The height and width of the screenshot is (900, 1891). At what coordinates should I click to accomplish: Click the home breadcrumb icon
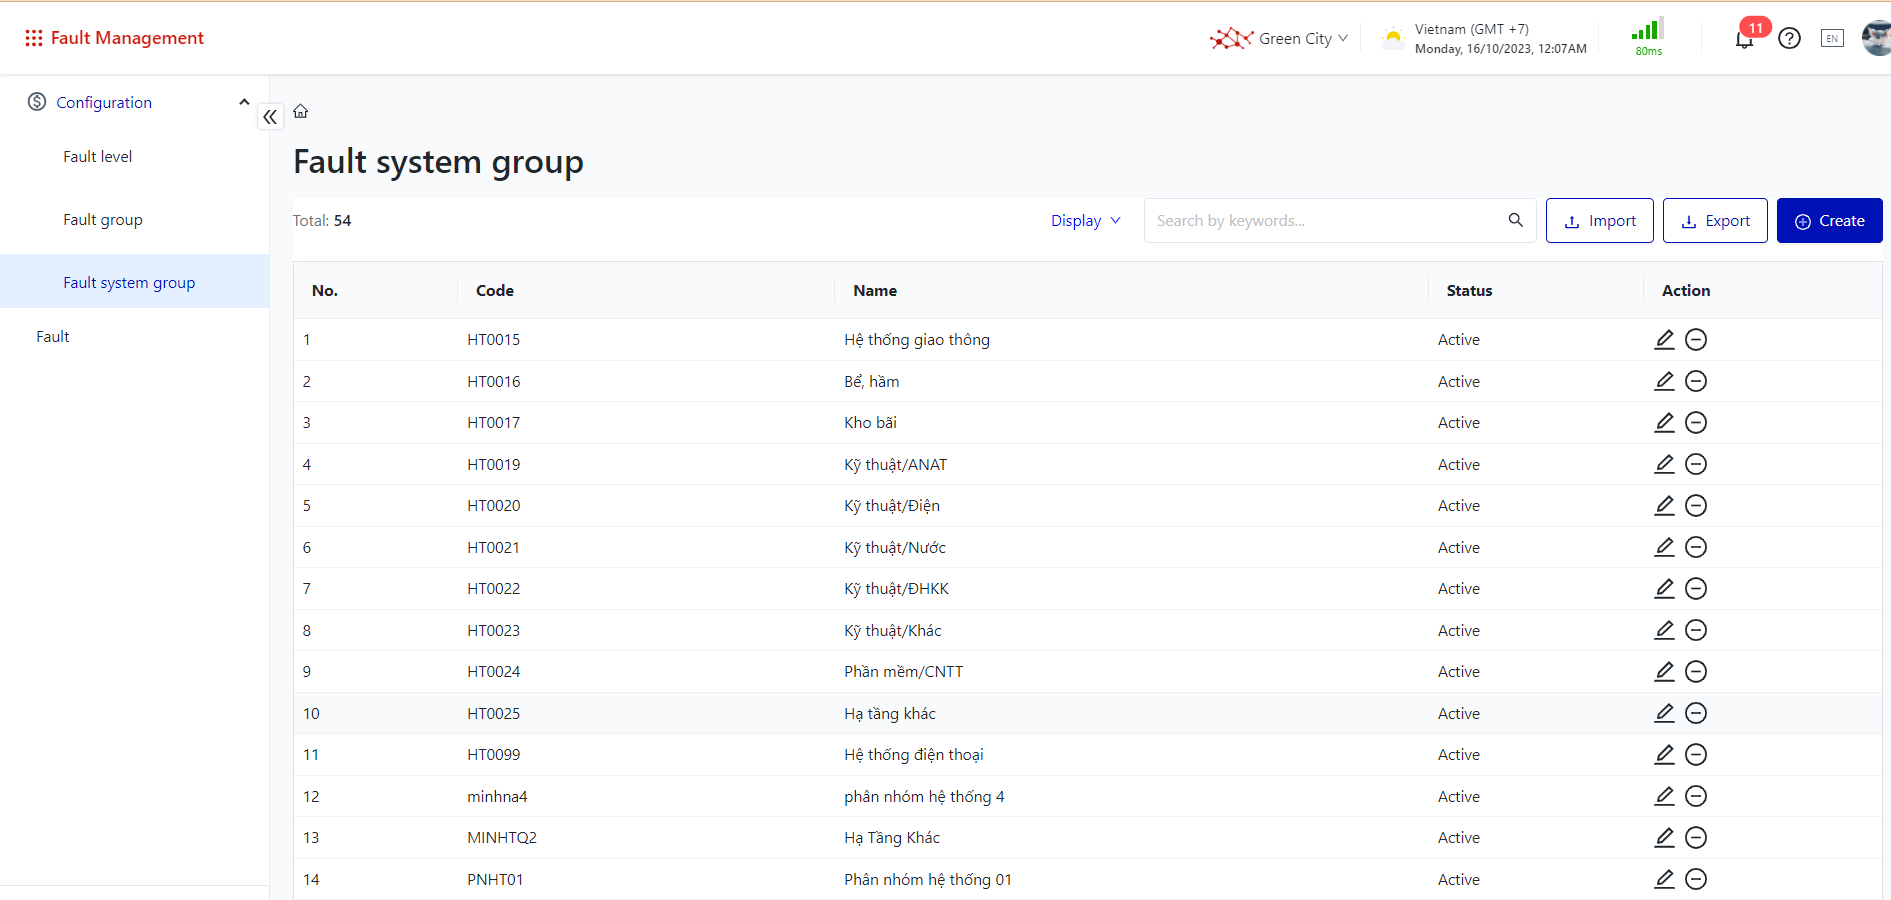[300, 111]
